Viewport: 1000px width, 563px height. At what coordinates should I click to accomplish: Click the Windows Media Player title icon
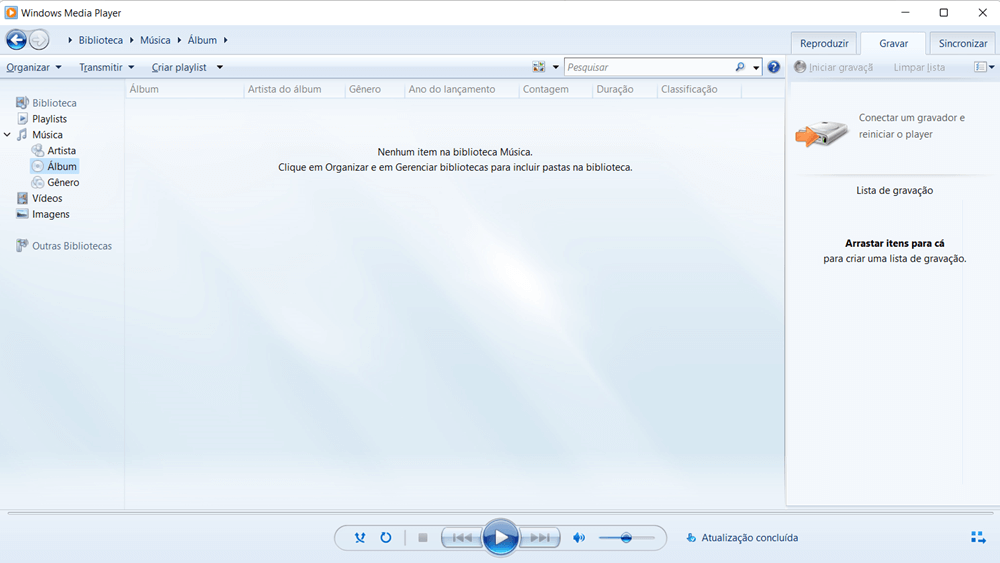[11, 13]
